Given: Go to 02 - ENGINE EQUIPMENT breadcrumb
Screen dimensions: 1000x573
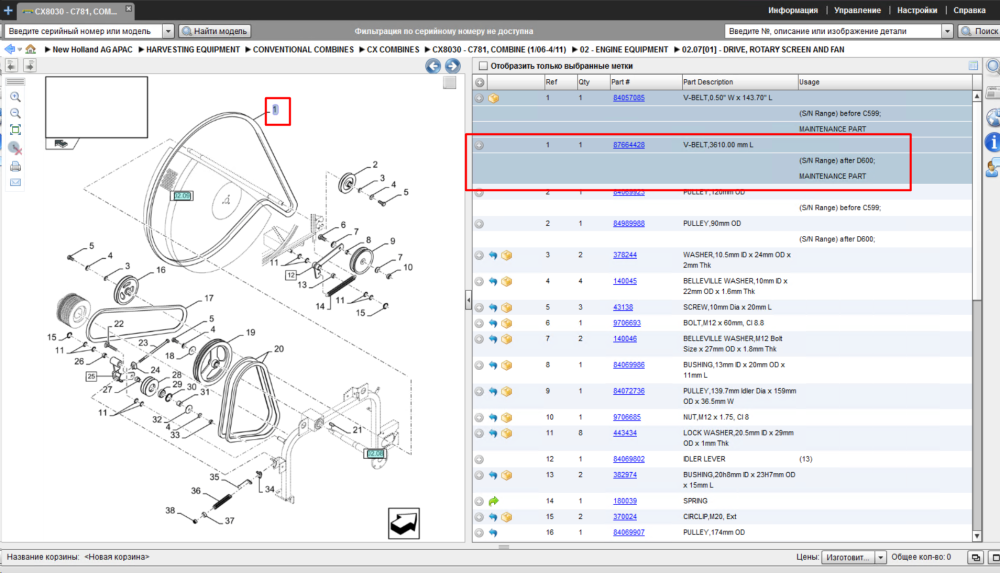Looking at the screenshot, I should (624, 49).
